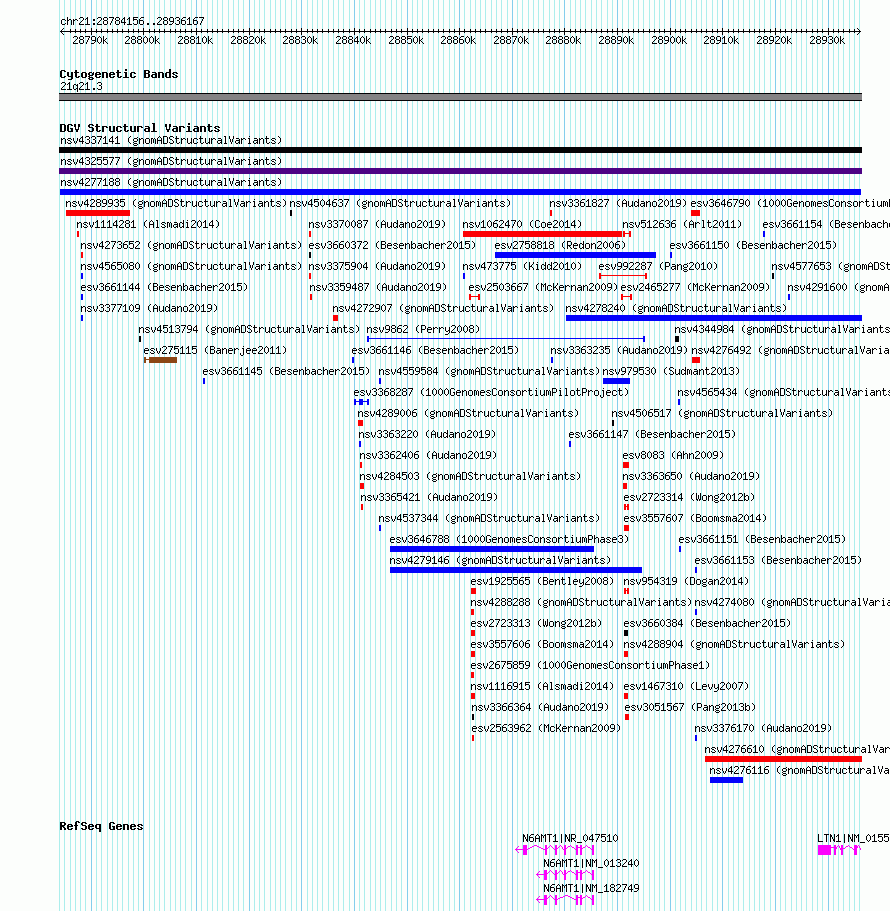Click the brown esv275115 (Banerjee2011) bar
This screenshot has height=911, width=890.
coord(160,360)
